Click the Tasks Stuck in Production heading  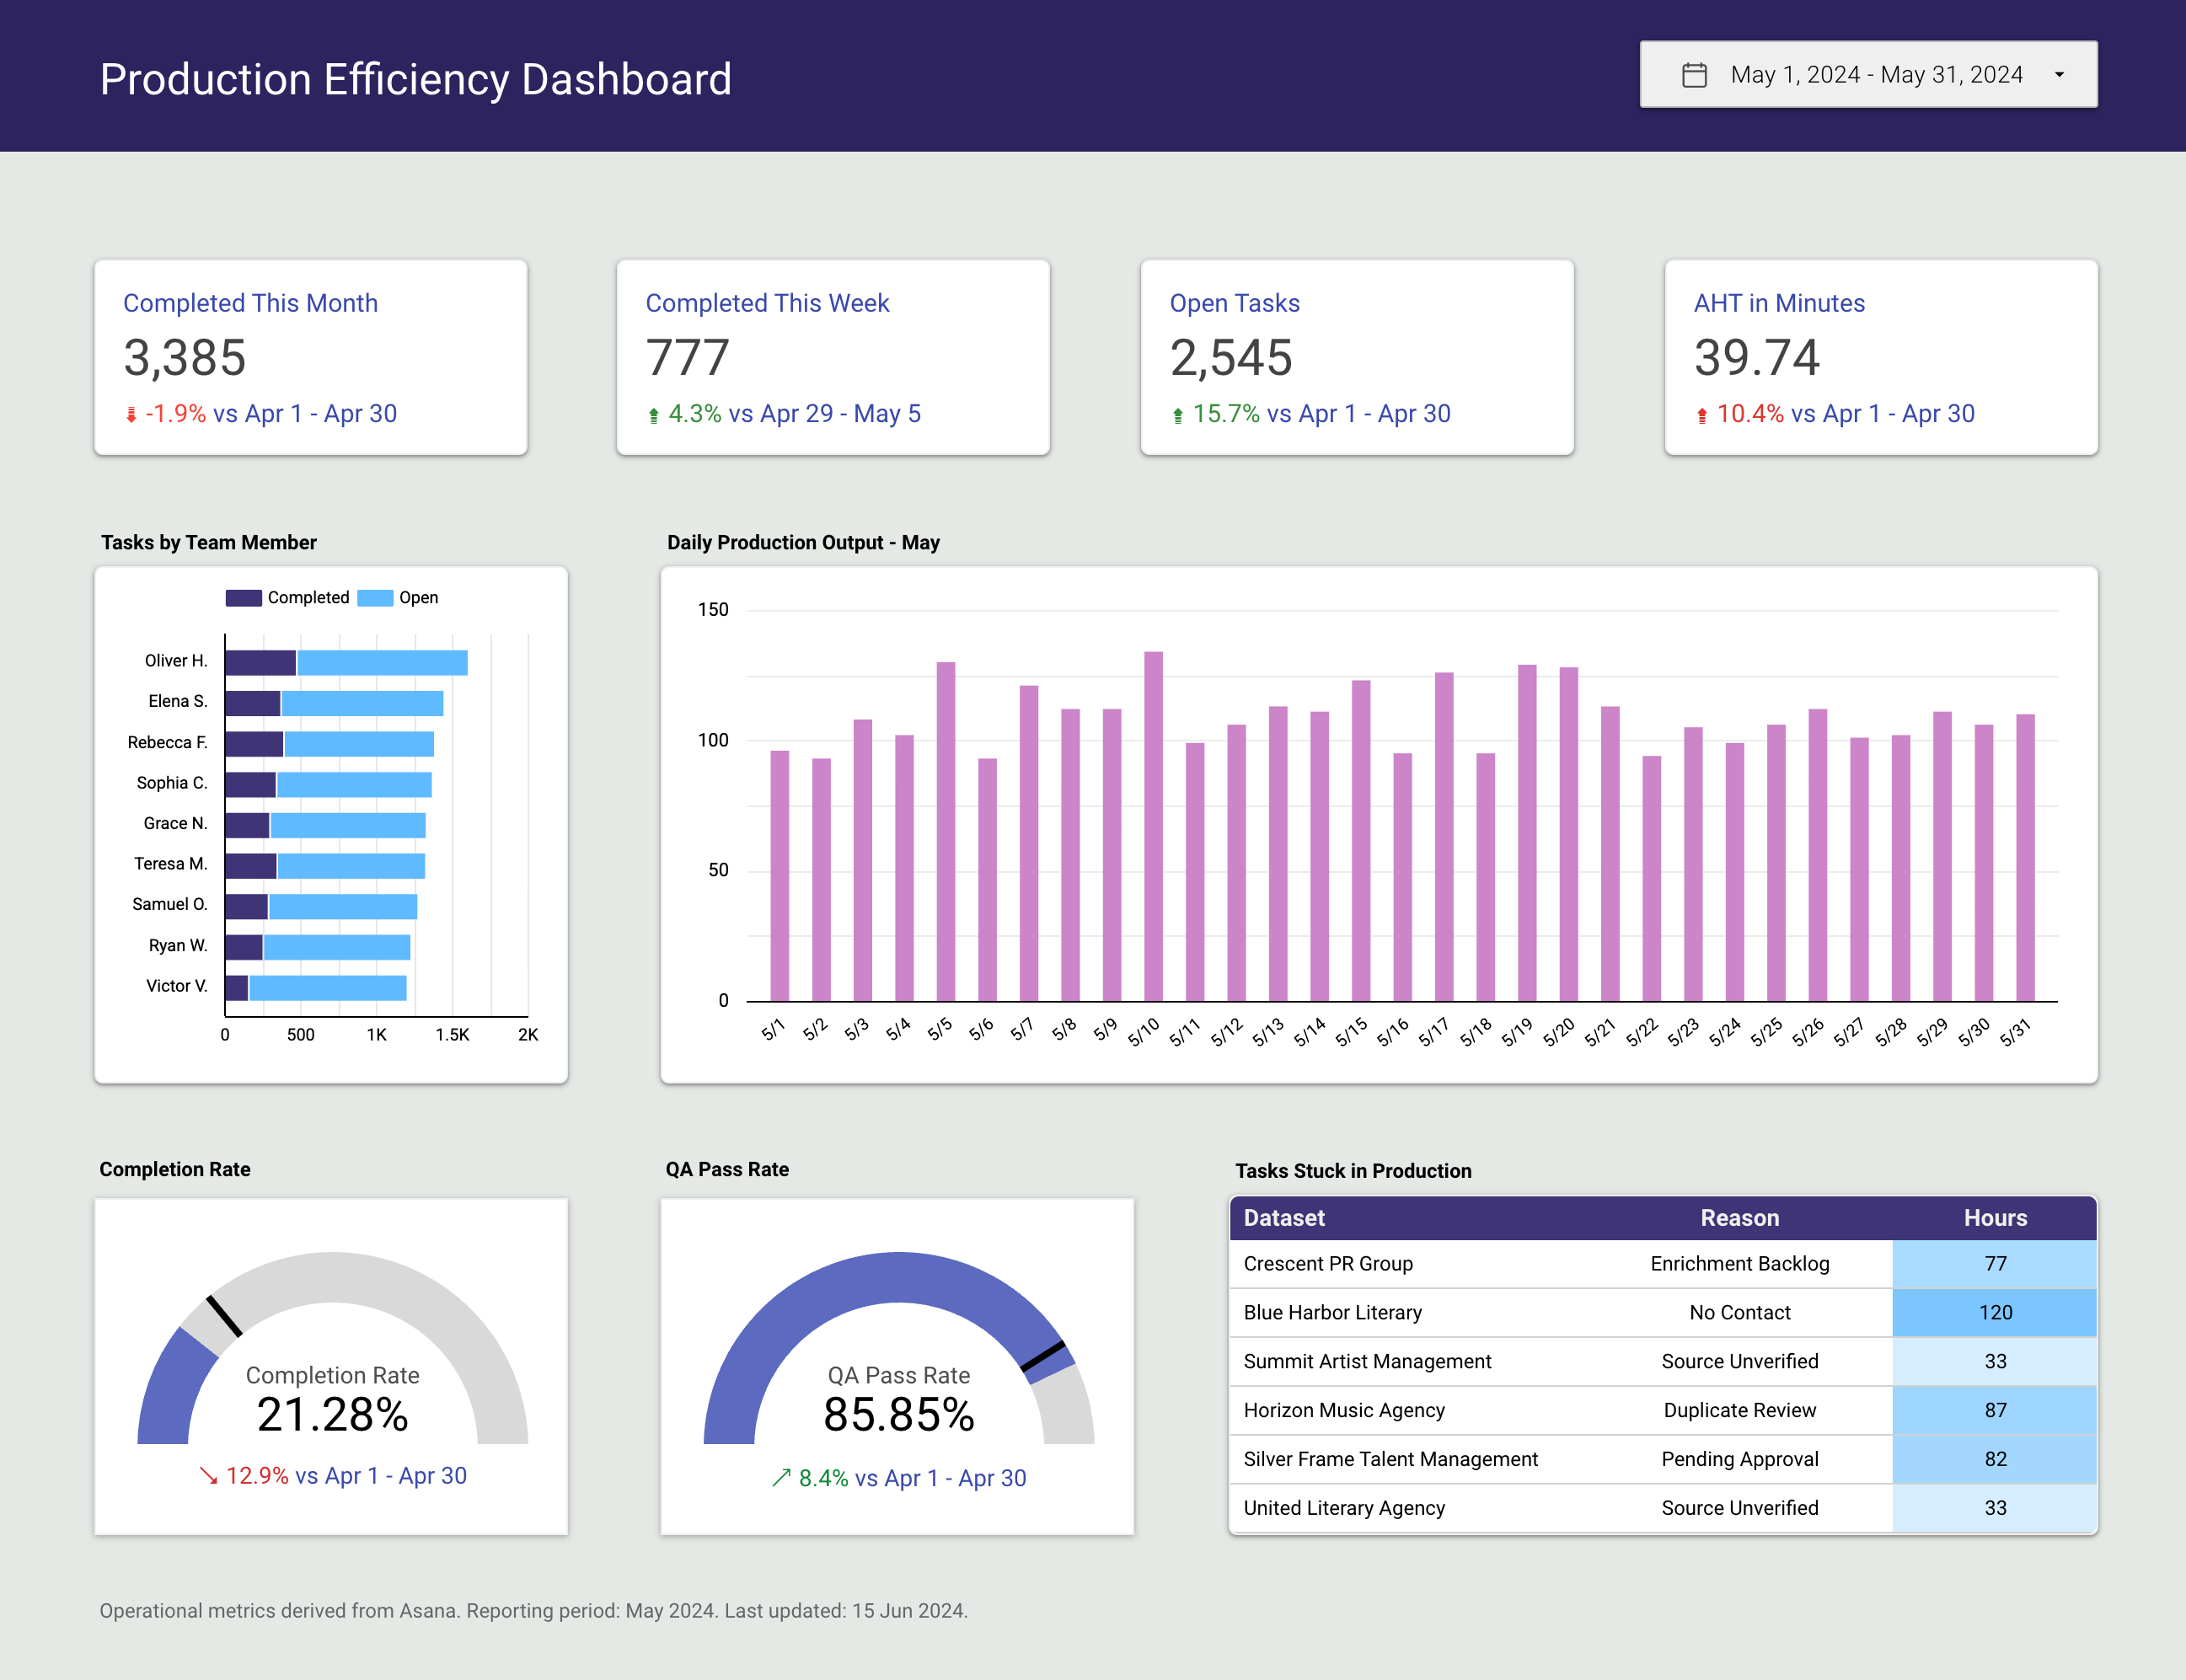coord(1353,1171)
